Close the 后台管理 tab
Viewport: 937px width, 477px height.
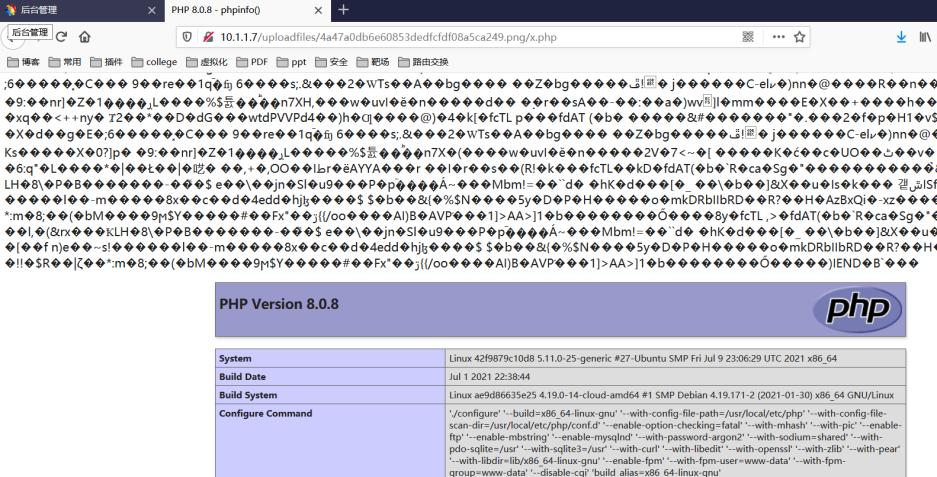(x=152, y=10)
